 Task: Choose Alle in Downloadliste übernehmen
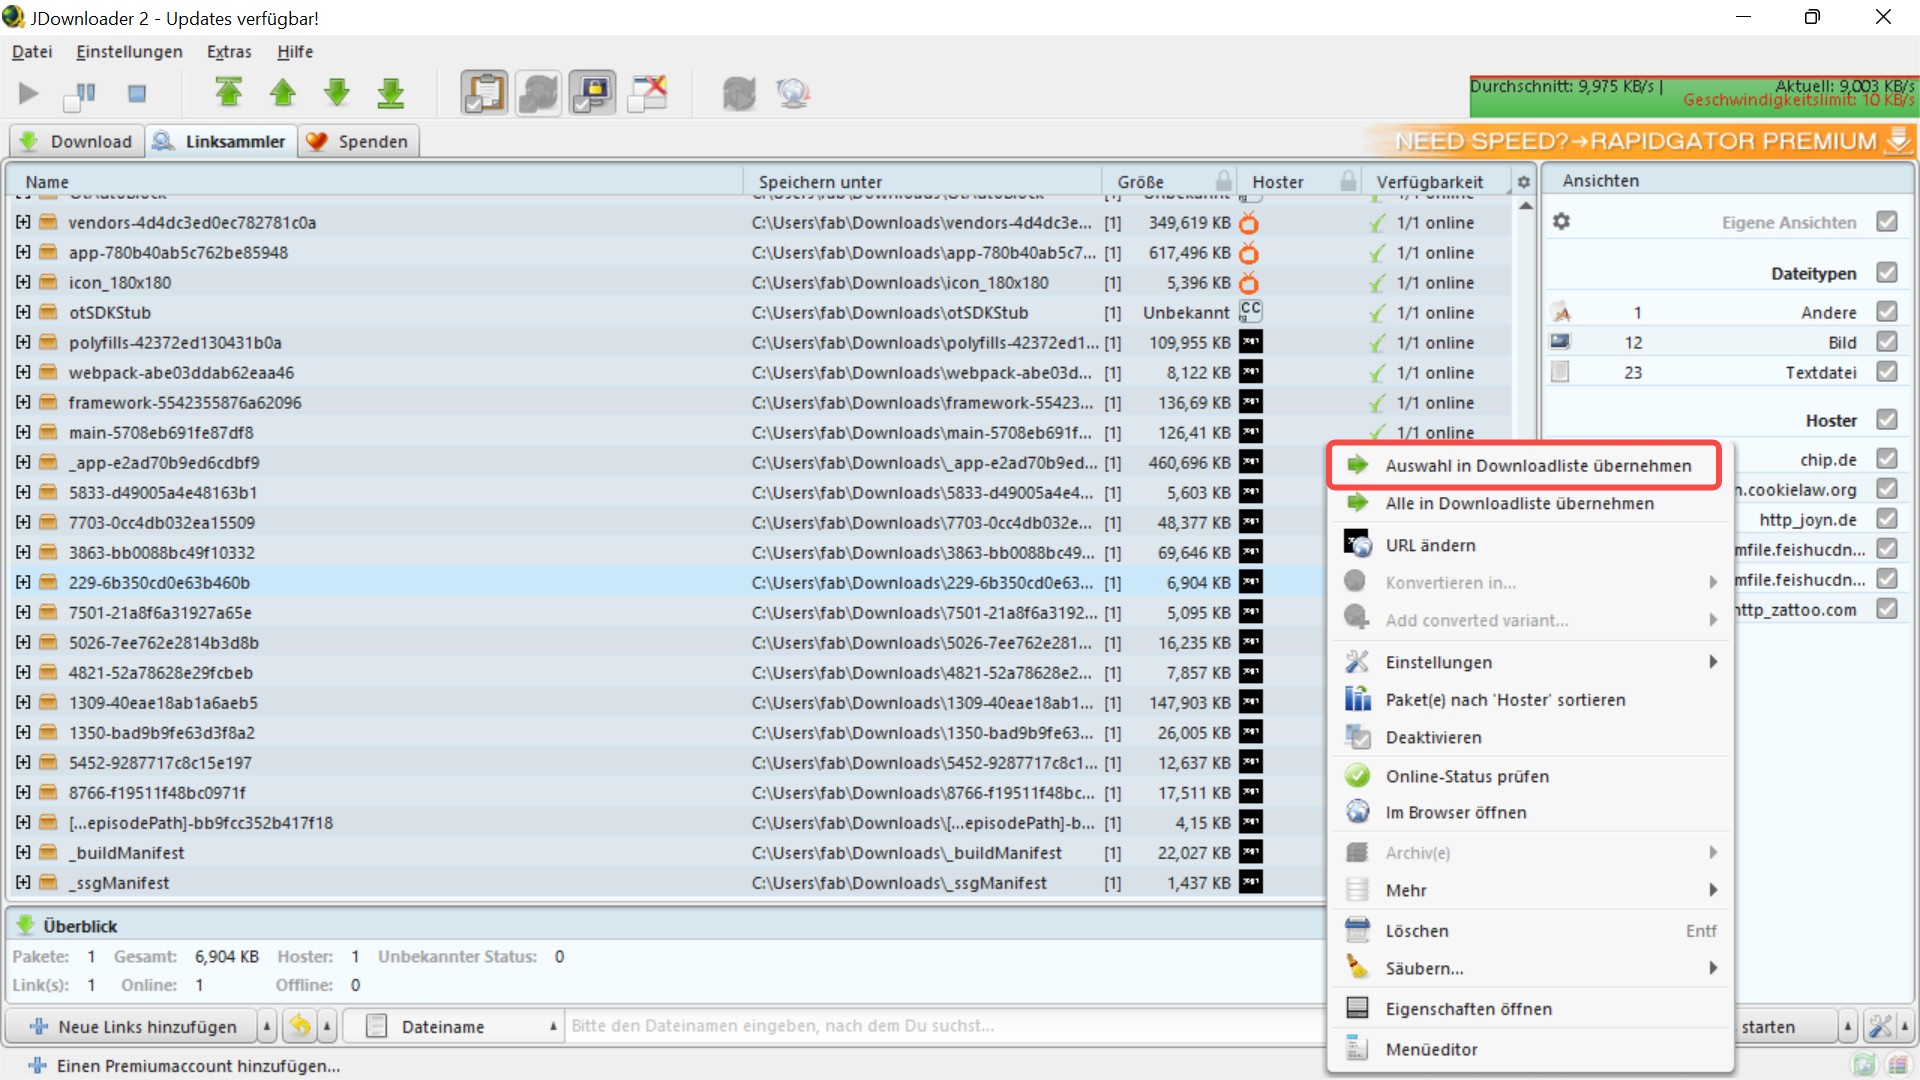pyautogui.click(x=1530, y=503)
